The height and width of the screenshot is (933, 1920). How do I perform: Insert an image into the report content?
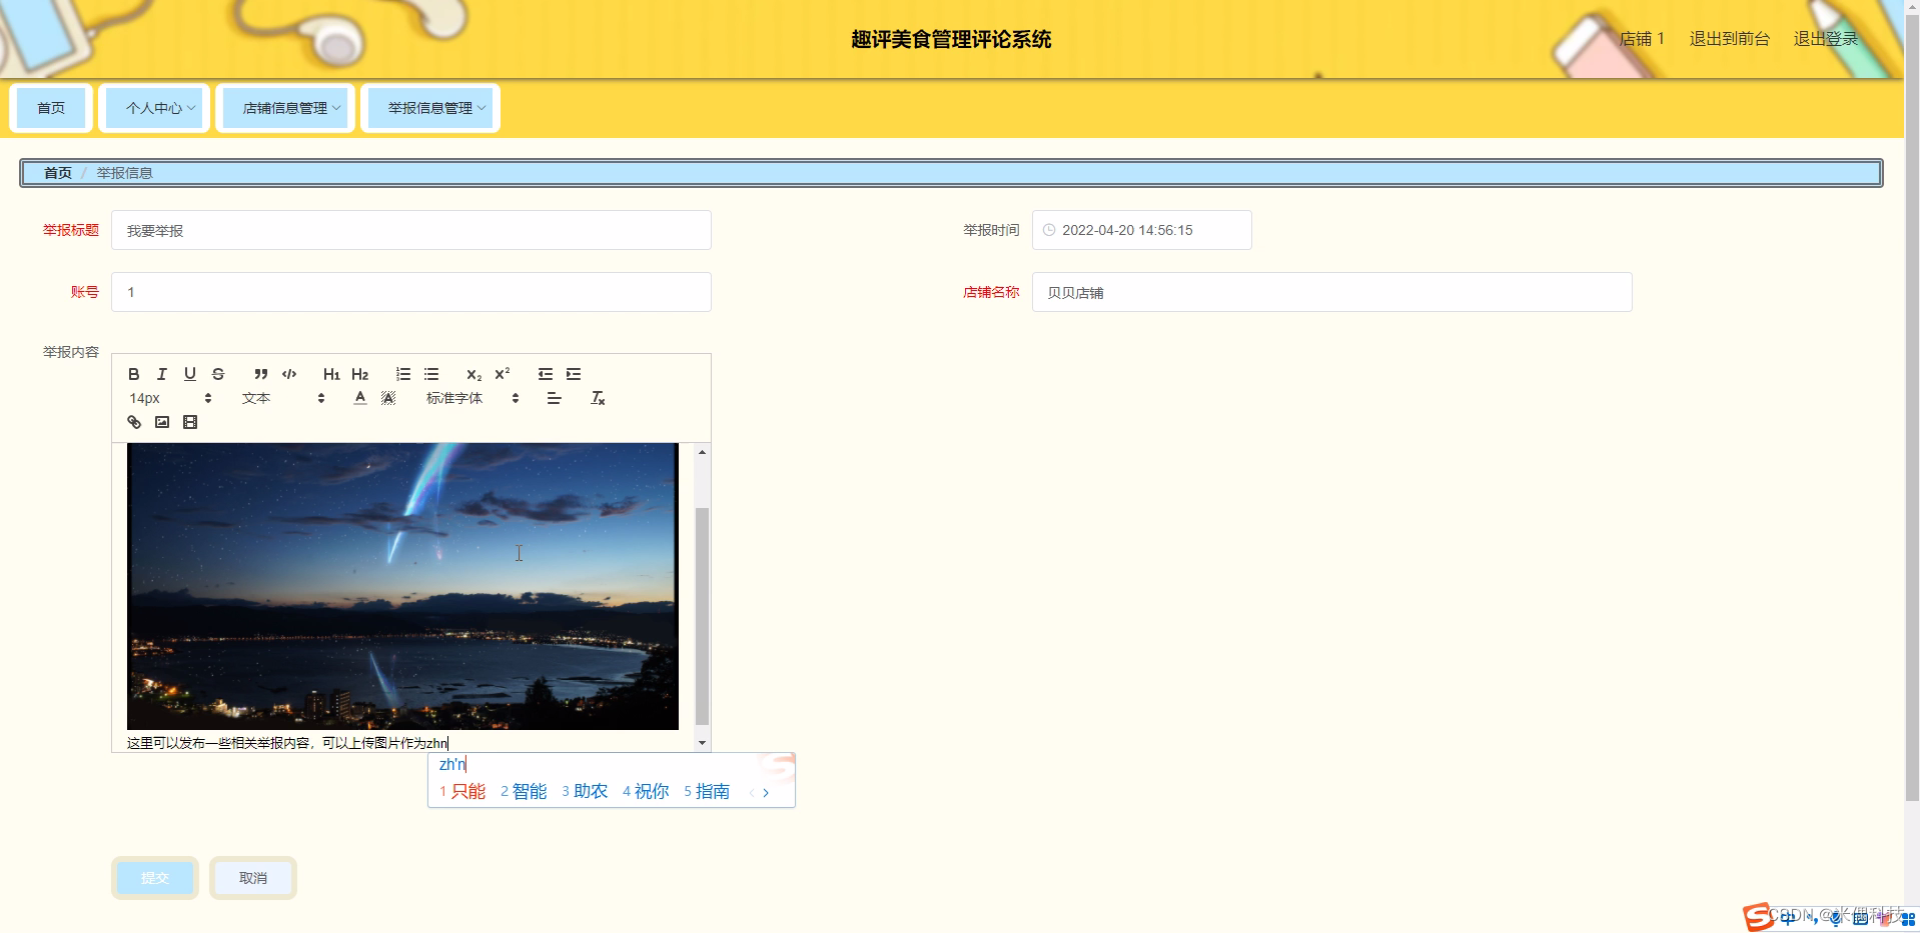click(162, 422)
